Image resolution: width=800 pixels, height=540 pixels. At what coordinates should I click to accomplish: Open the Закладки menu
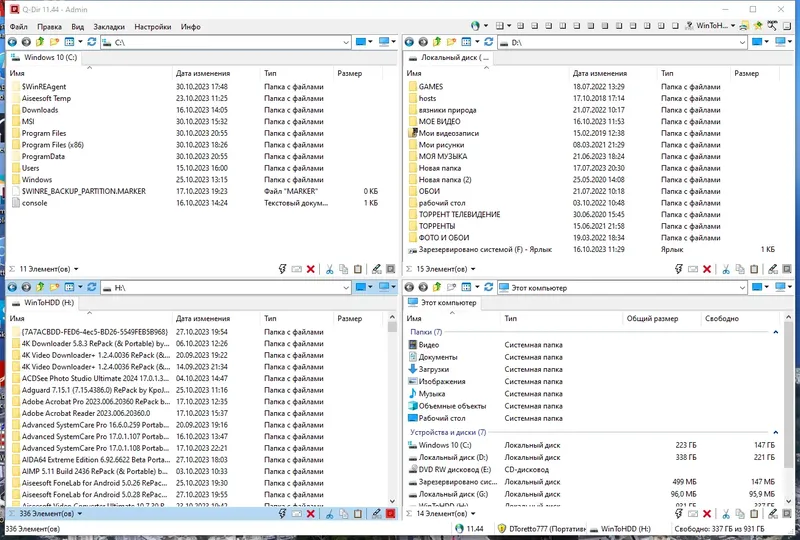[x=109, y=27]
